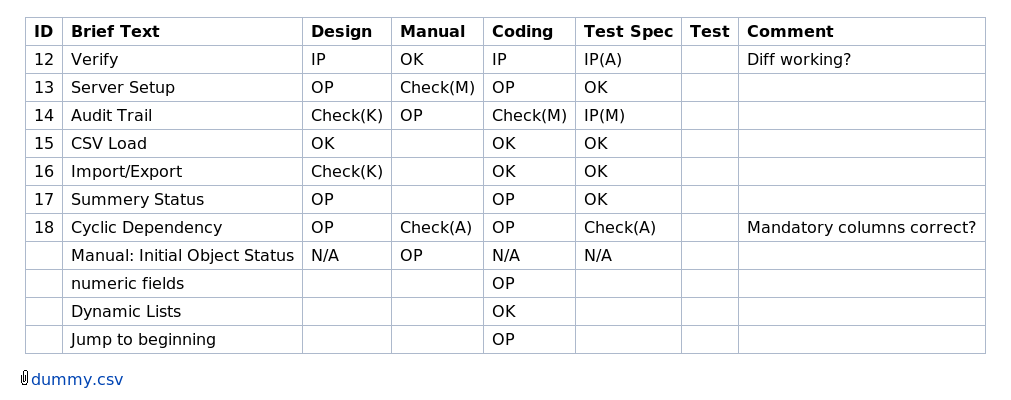1011x400 pixels.
Task: Select the CSV Load row text
Action: 108,143
